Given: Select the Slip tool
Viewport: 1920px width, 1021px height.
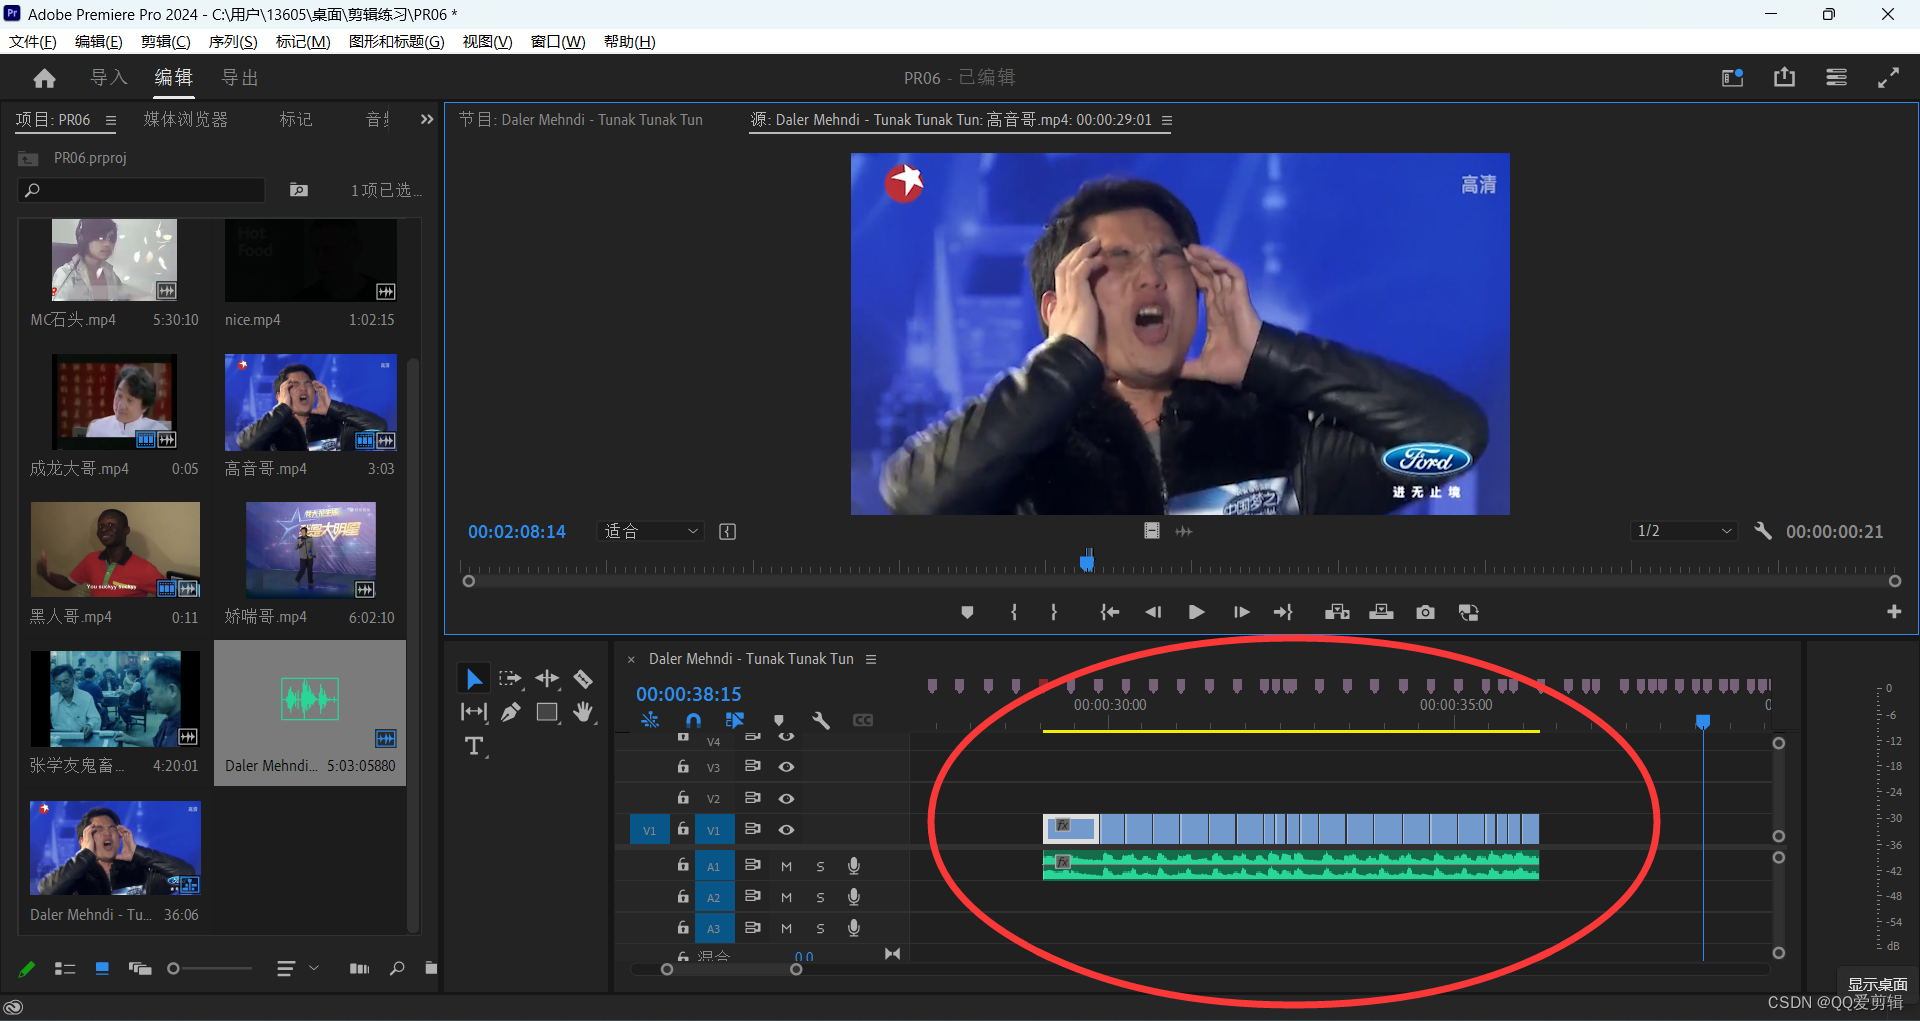Looking at the screenshot, I should point(474,712).
